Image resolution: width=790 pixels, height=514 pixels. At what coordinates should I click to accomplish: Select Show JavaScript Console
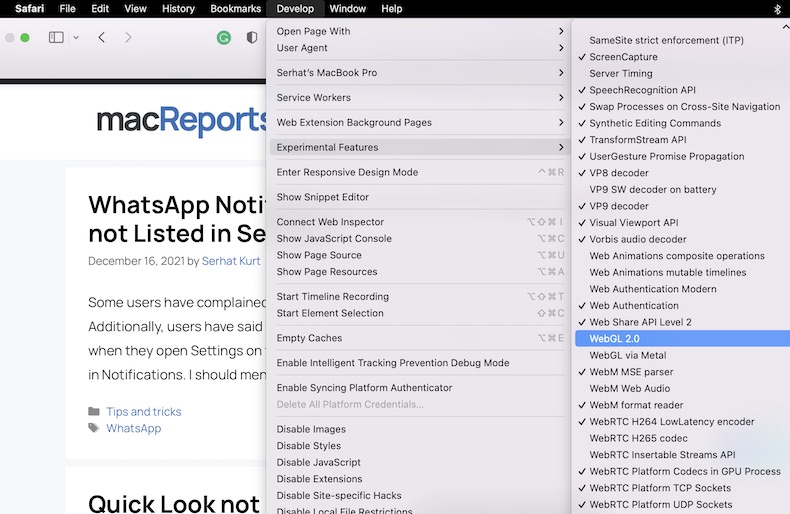420,239
